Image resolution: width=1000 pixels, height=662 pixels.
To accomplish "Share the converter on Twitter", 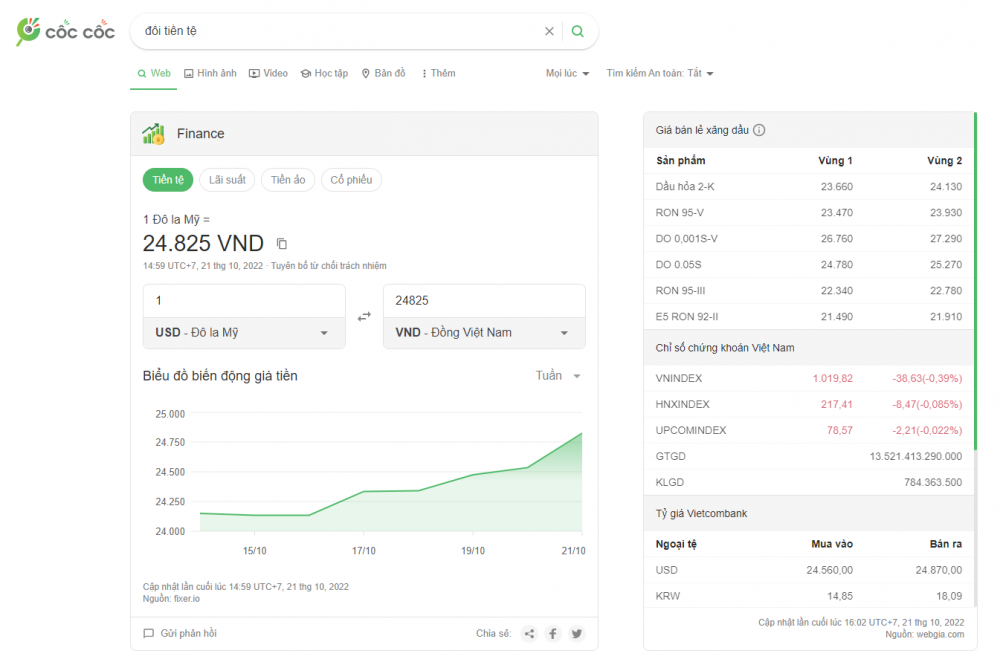I will (x=576, y=633).
